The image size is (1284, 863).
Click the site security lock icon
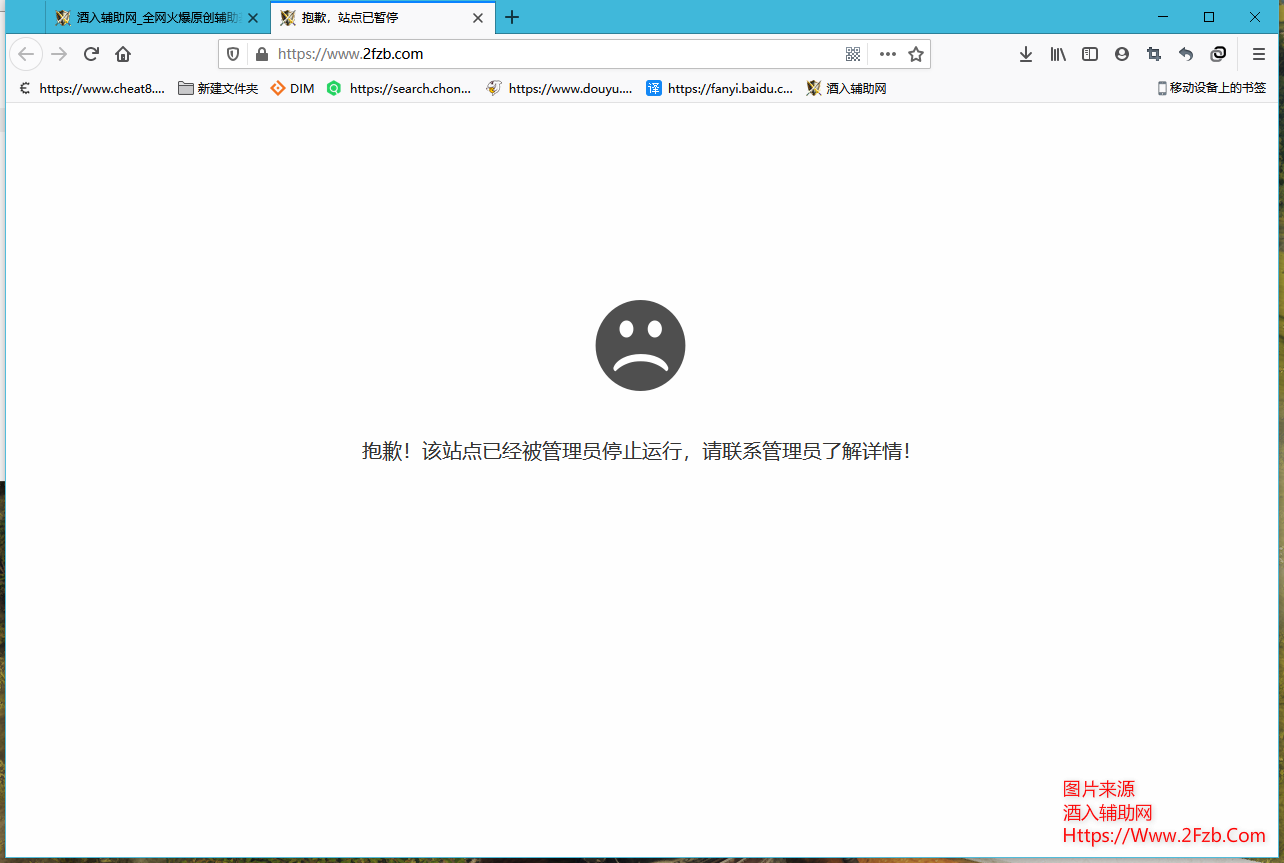click(x=260, y=54)
